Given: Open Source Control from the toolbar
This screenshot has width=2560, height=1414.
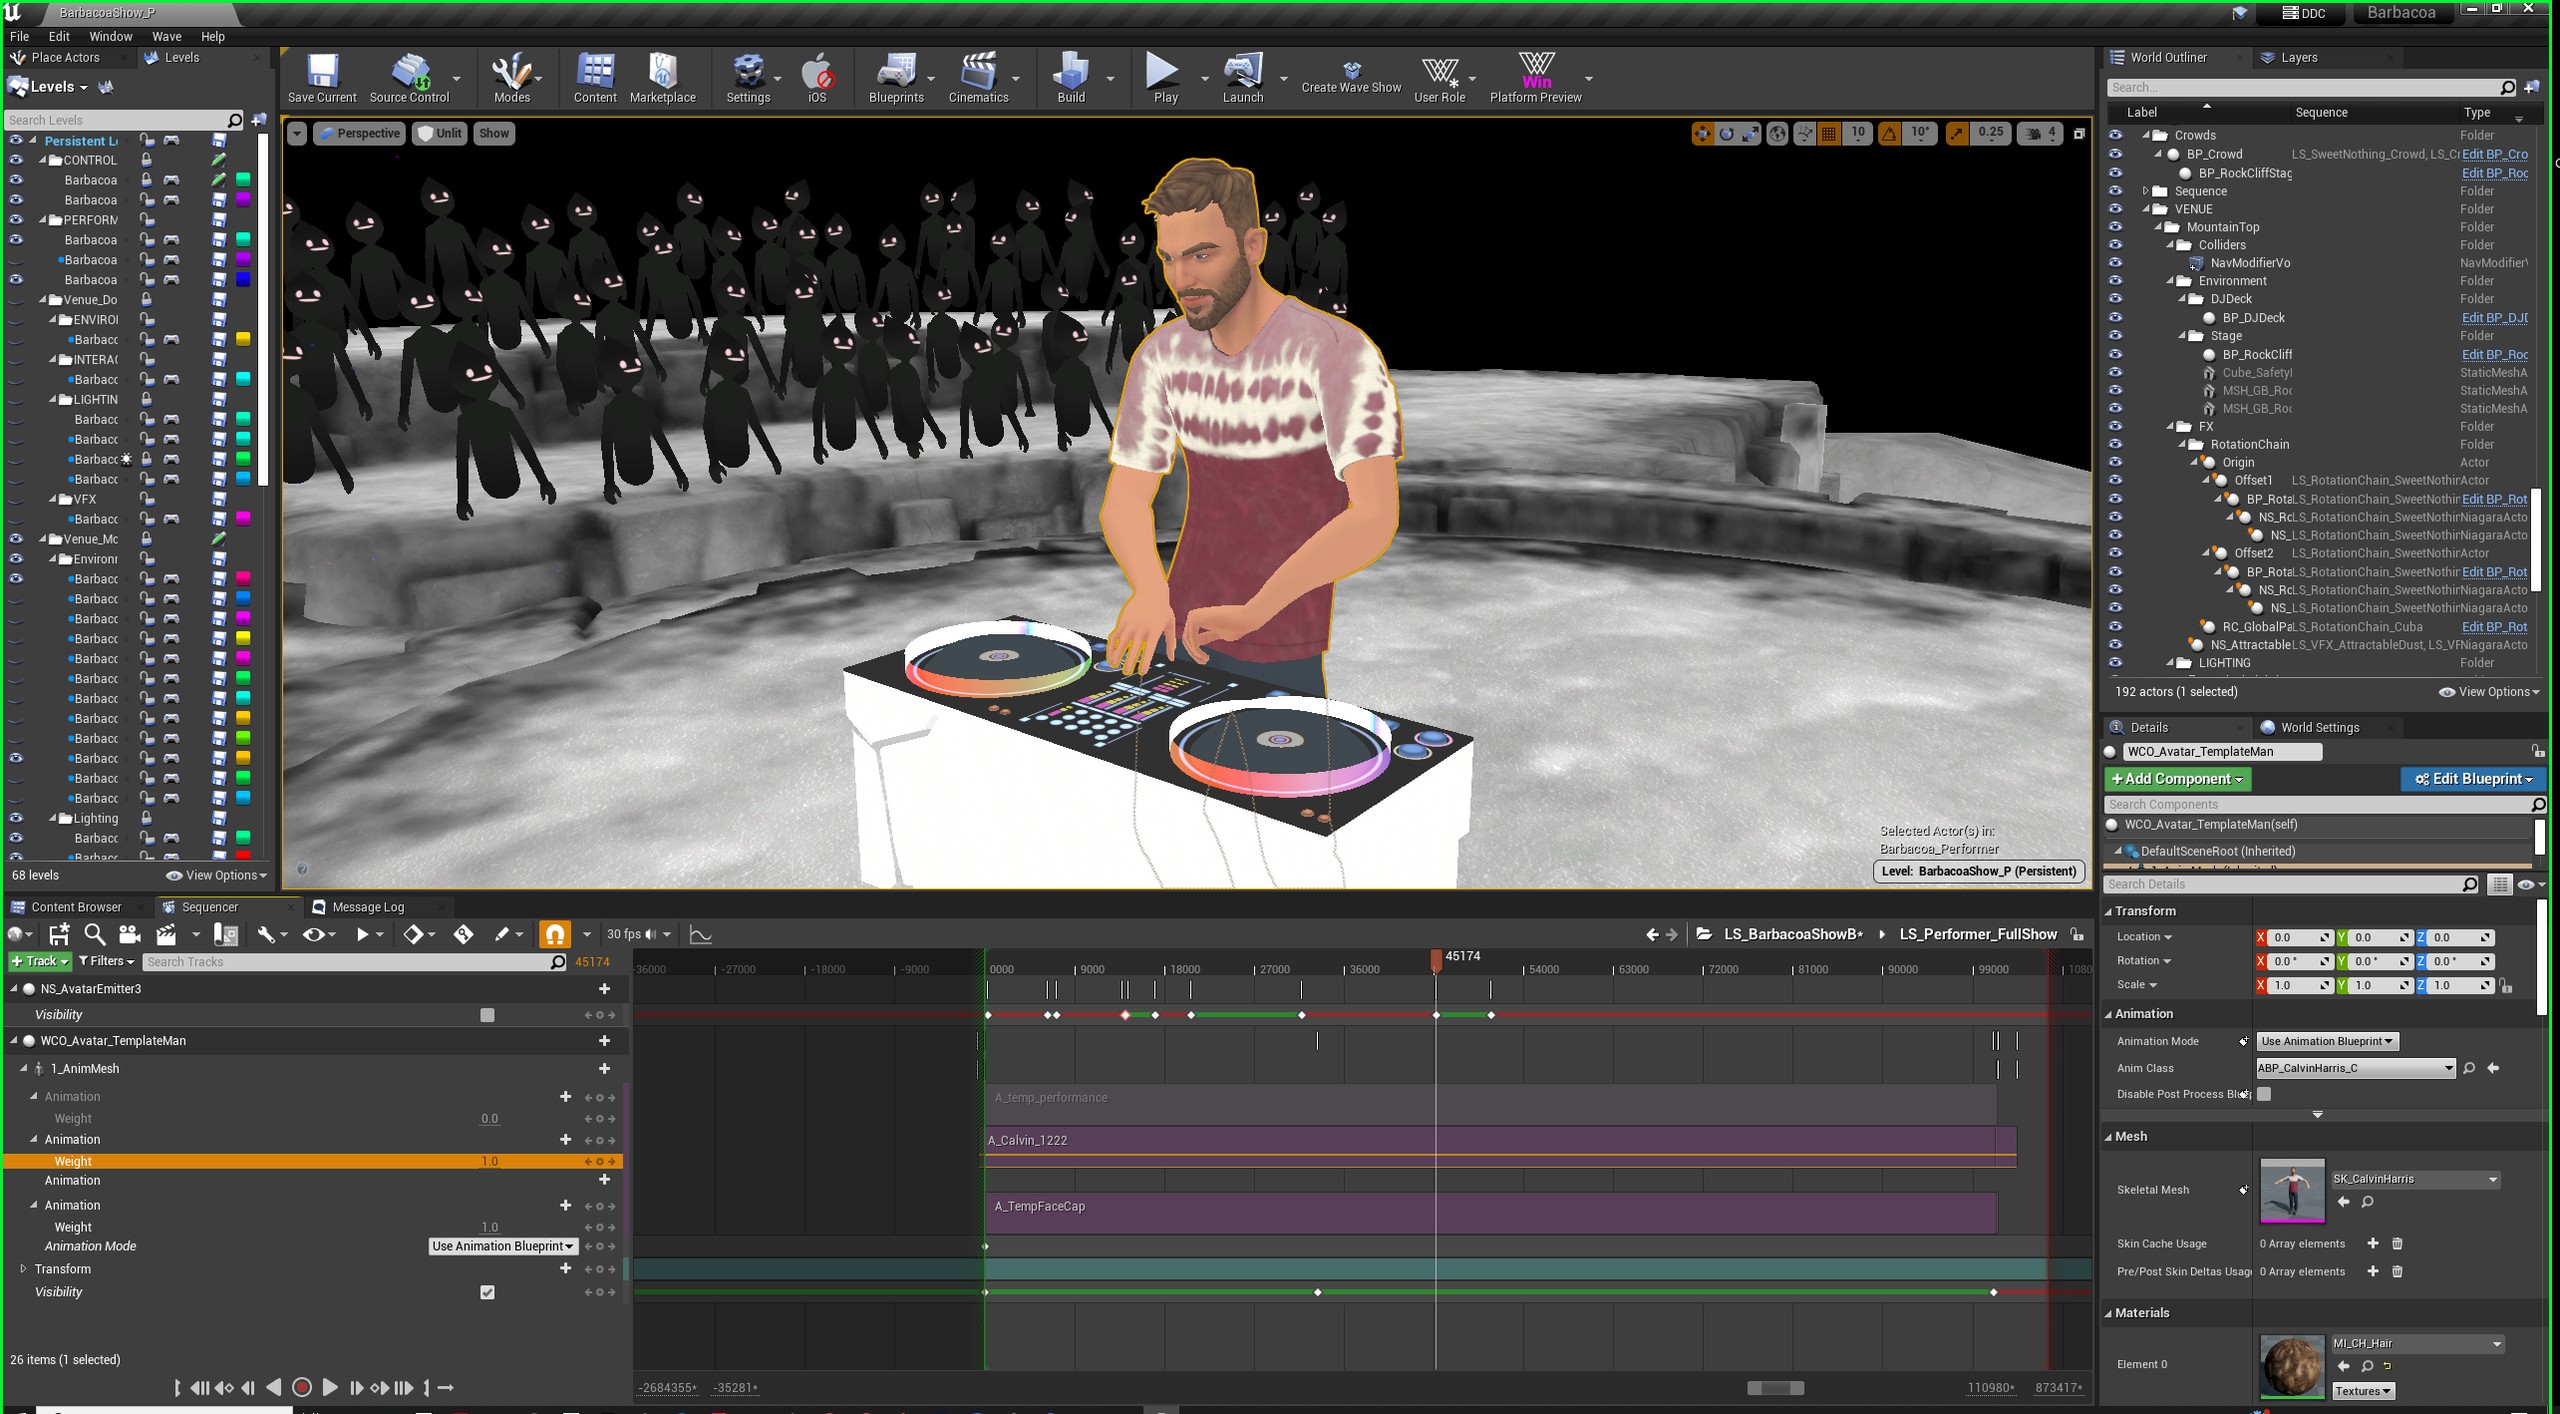Looking at the screenshot, I should [x=409, y=78].
